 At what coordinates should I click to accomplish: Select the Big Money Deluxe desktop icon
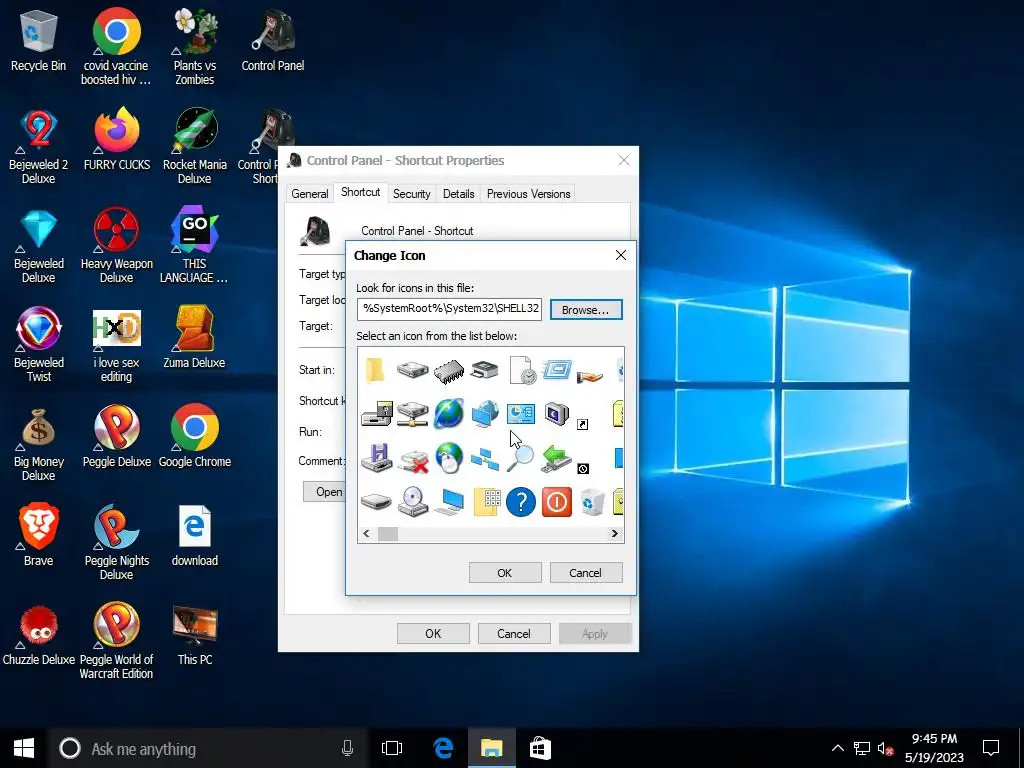coord(38,444)
